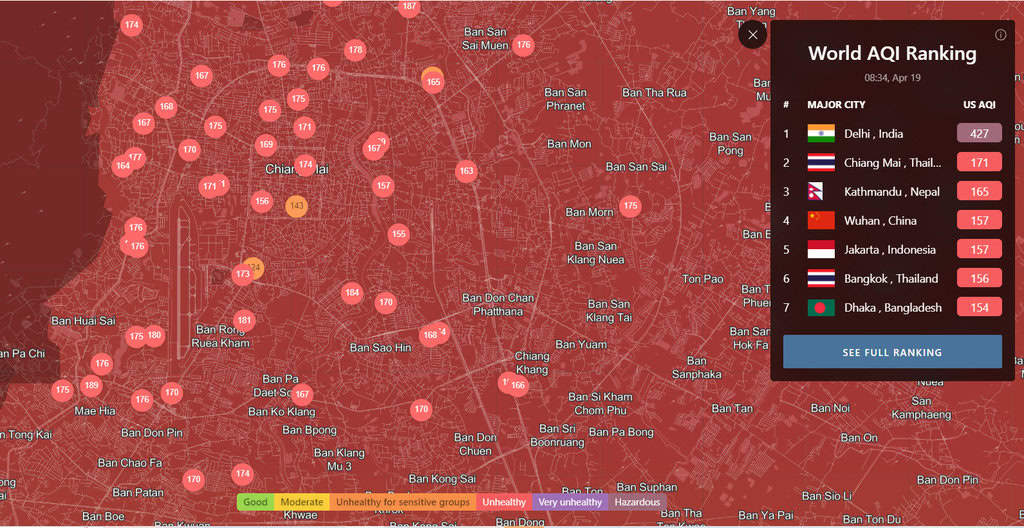Click the 427 AQI badge for Delhi
Screen dimensions: 1024x528
click(x=978, y=134)
